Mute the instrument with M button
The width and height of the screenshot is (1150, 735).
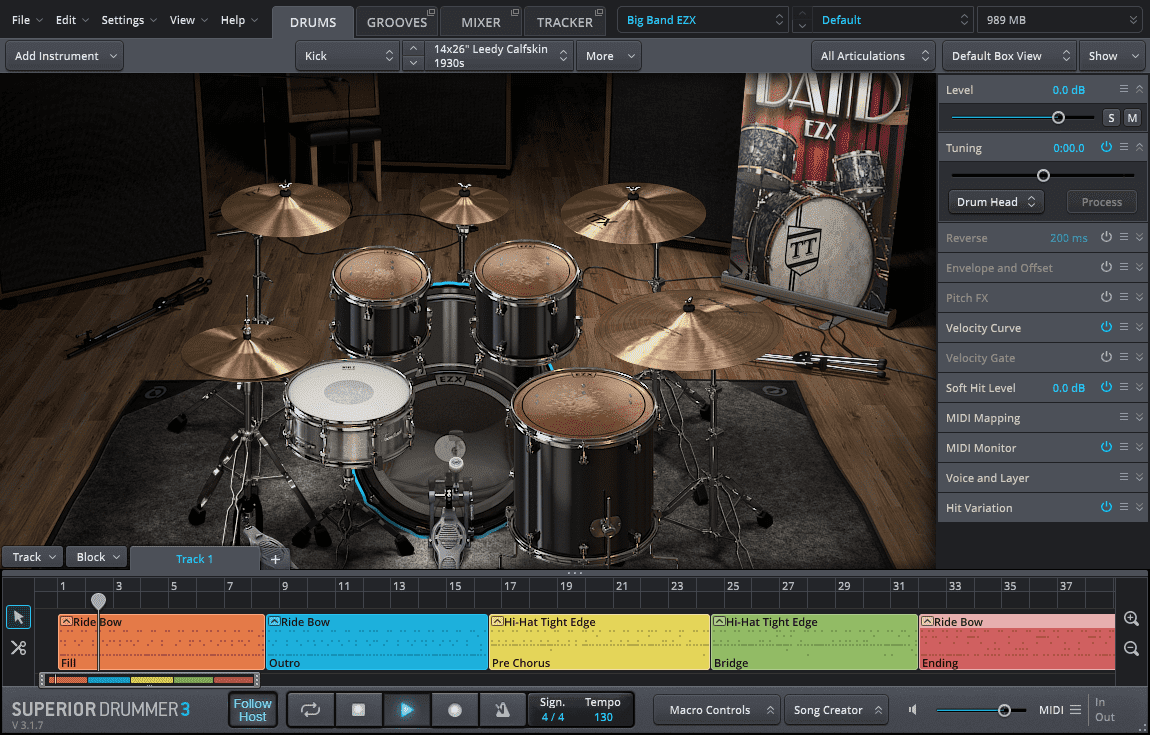point(1132,117)
